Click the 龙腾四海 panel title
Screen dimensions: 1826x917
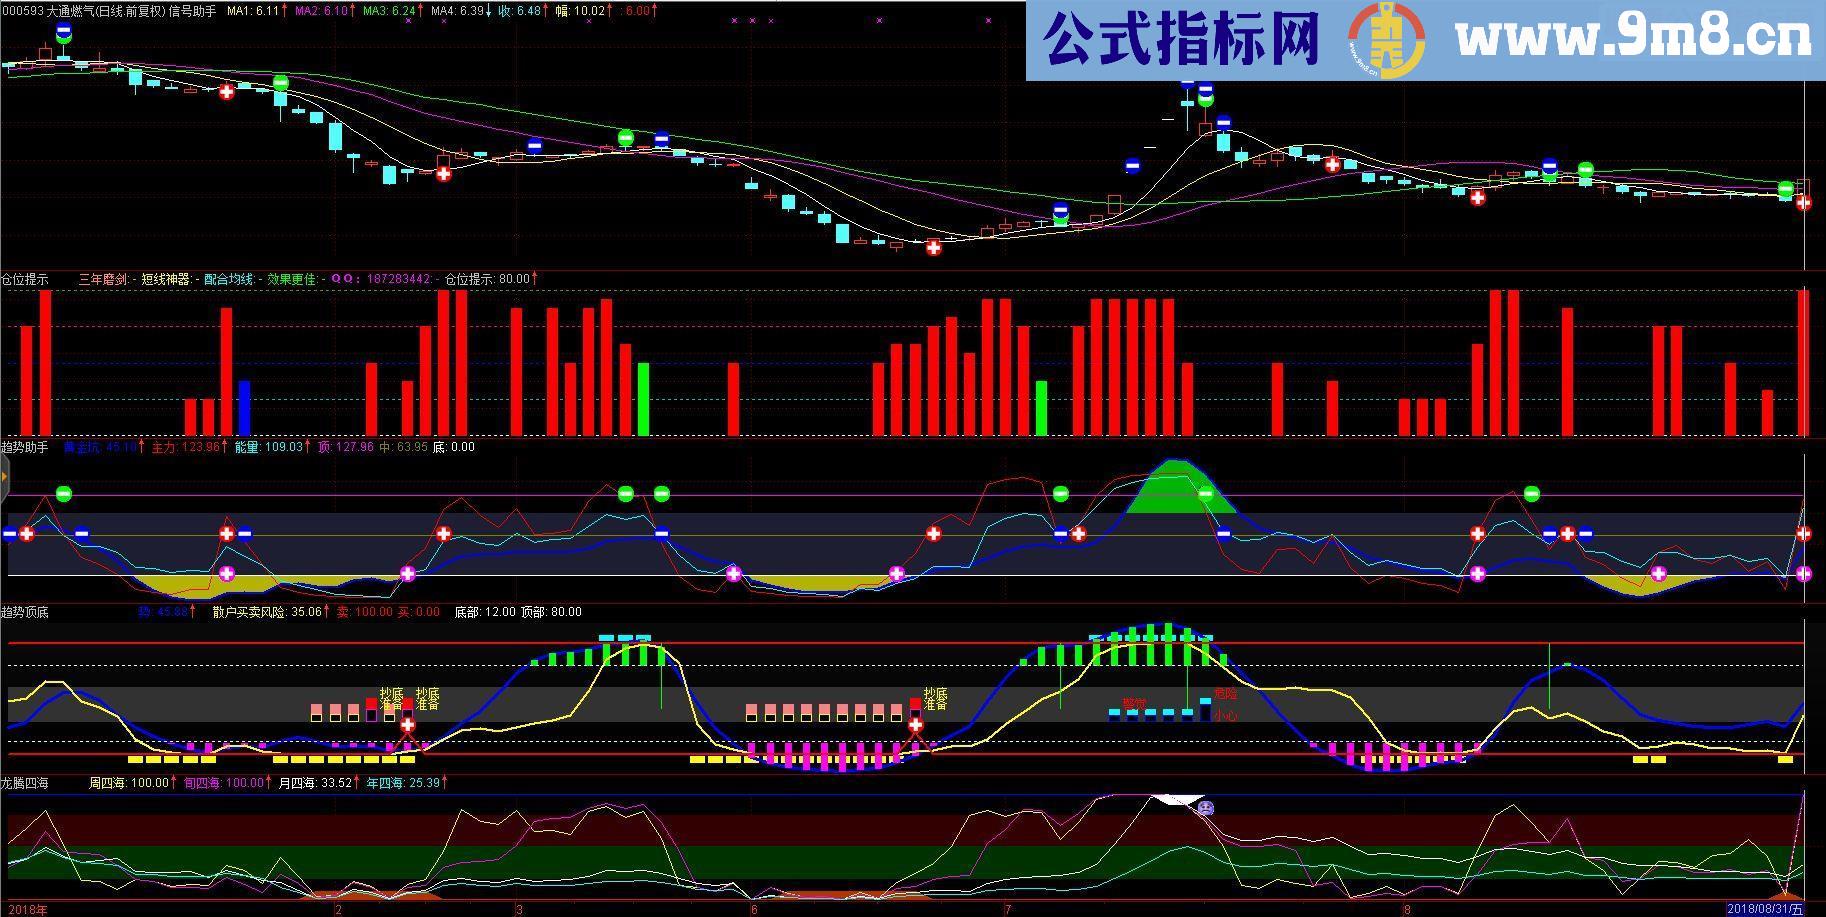[x=25, y=783]
